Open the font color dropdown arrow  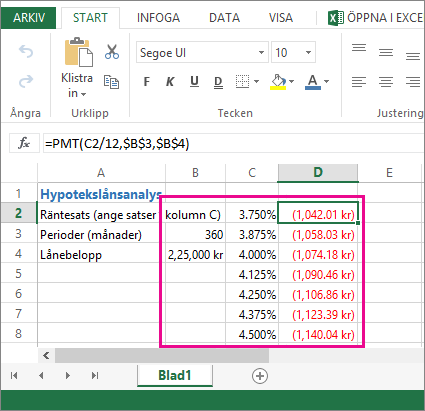327,81
